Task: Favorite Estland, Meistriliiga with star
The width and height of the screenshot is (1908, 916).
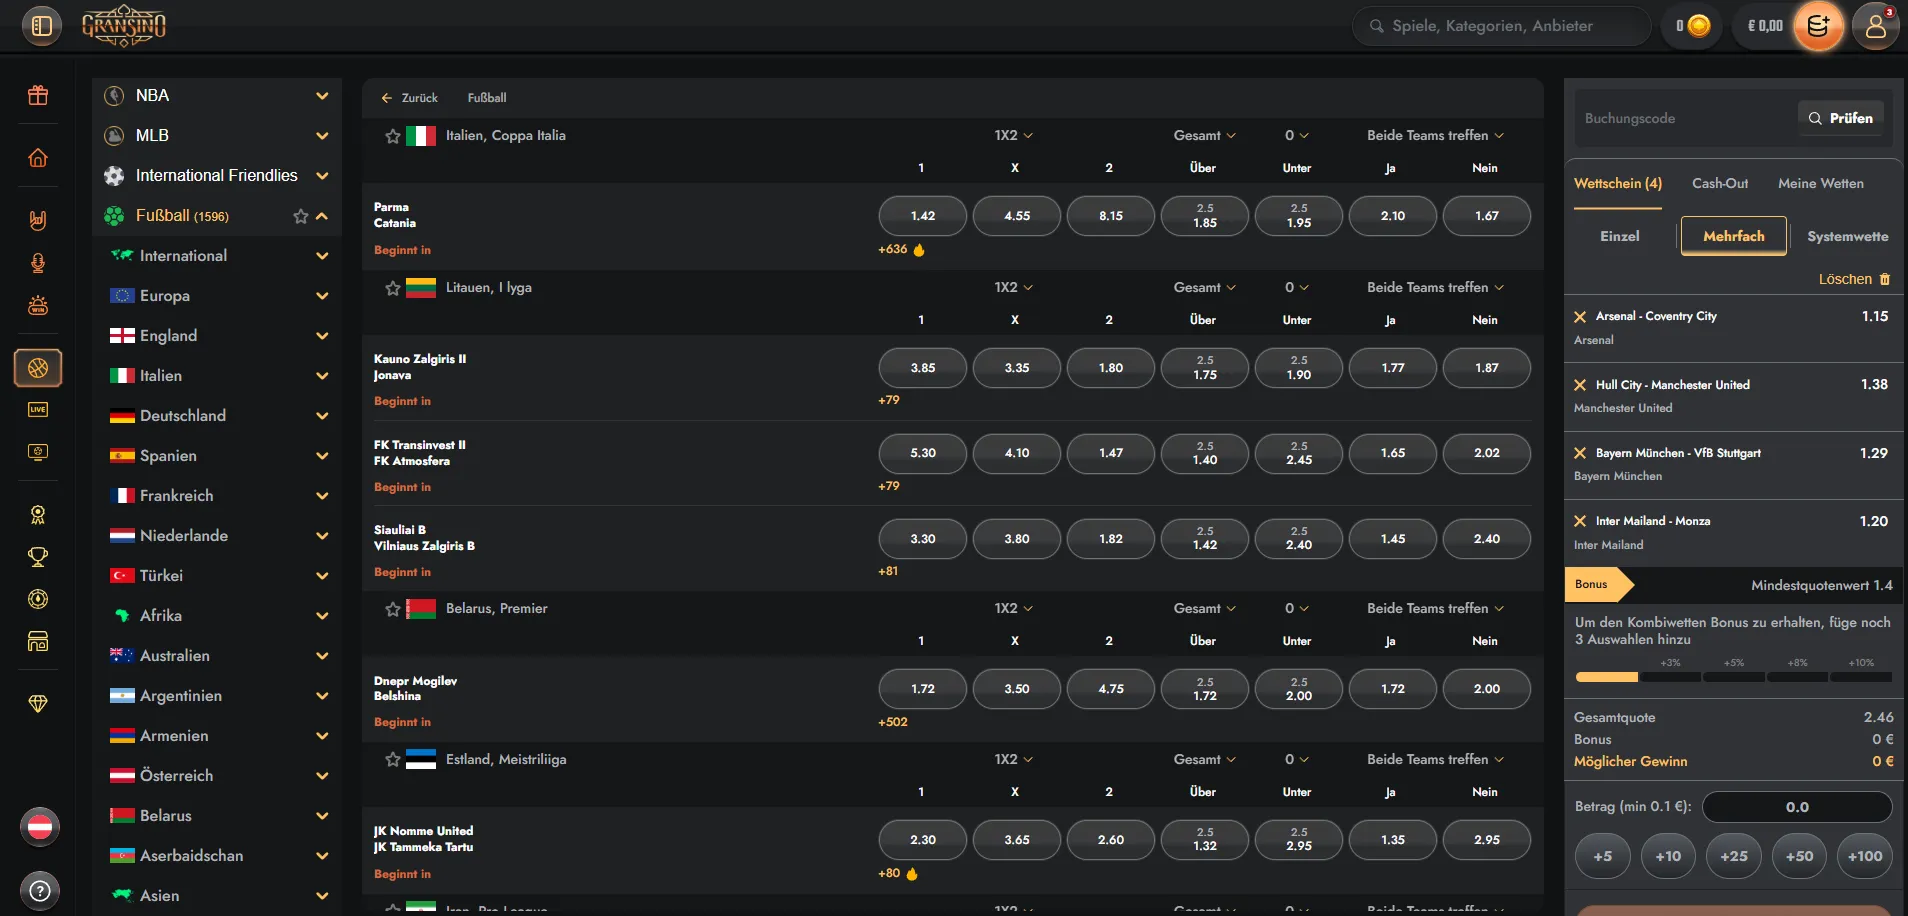Action: click(393, 760)
